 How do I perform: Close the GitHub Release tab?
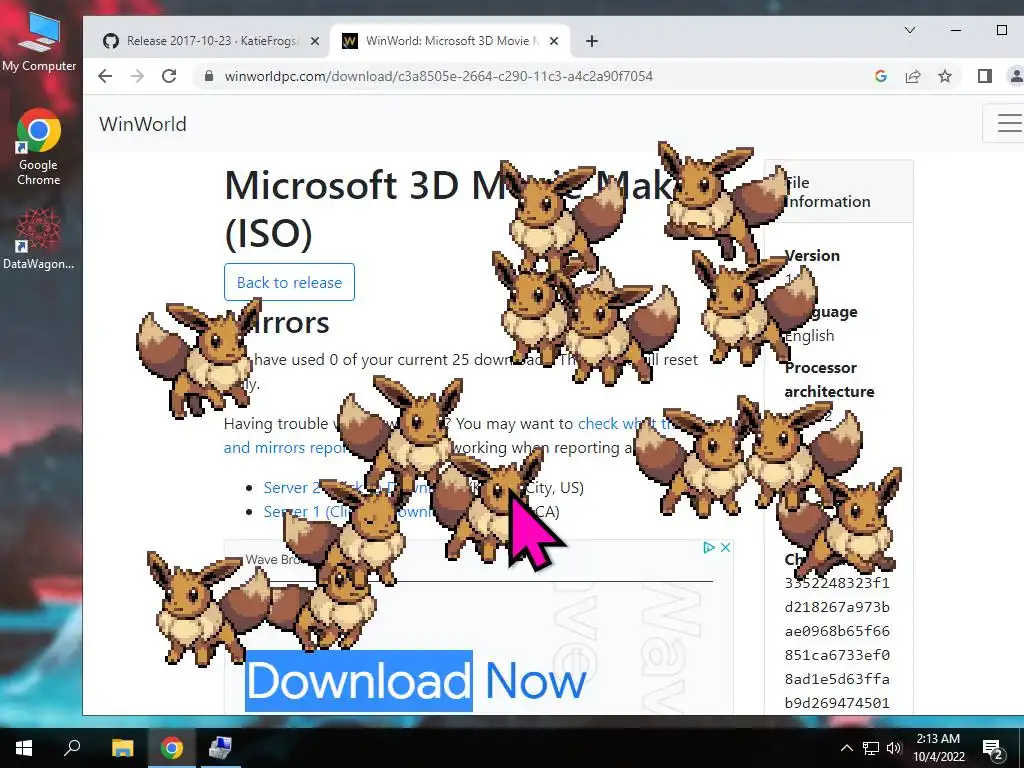pyautogui.click(x=315, y=41)
